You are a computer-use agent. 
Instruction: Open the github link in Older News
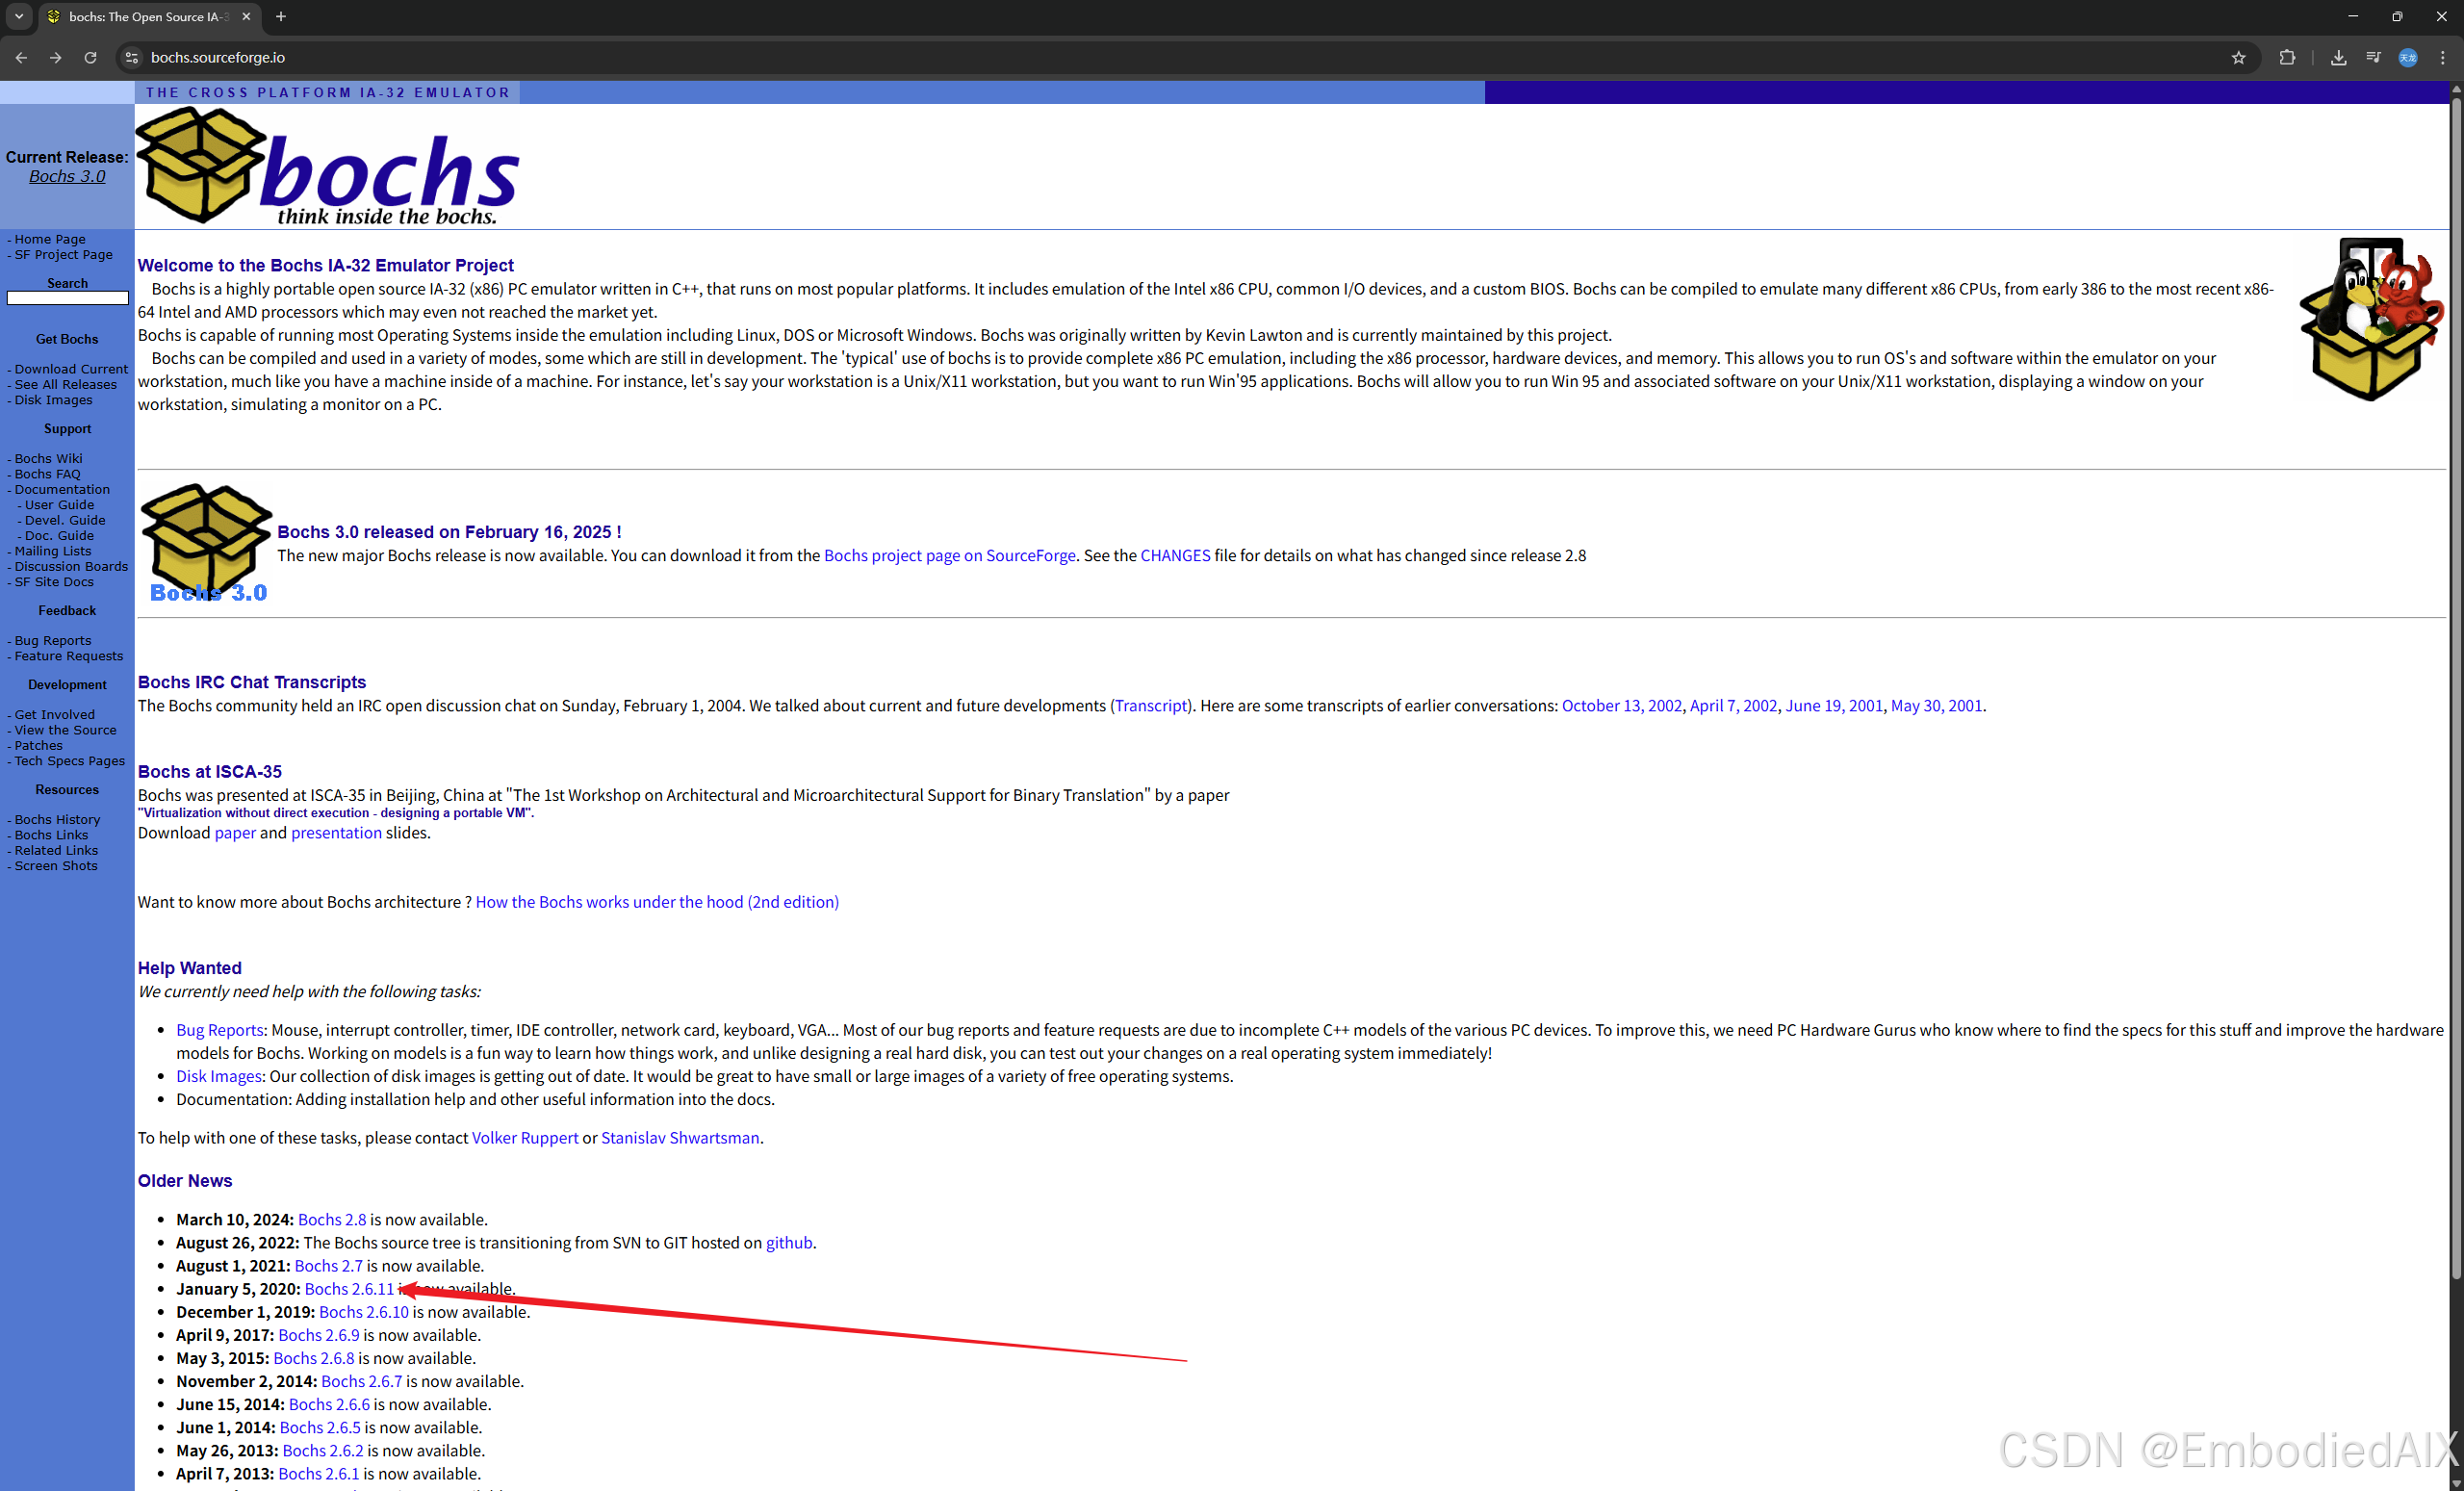click(x=789, y=1243)
